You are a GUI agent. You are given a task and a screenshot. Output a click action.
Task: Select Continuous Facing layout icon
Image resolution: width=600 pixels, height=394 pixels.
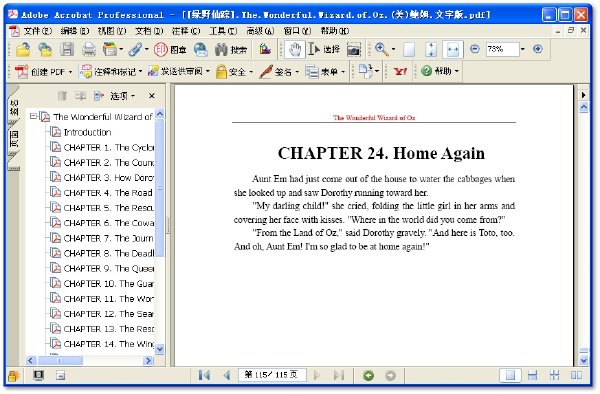(x=554, y=375)
